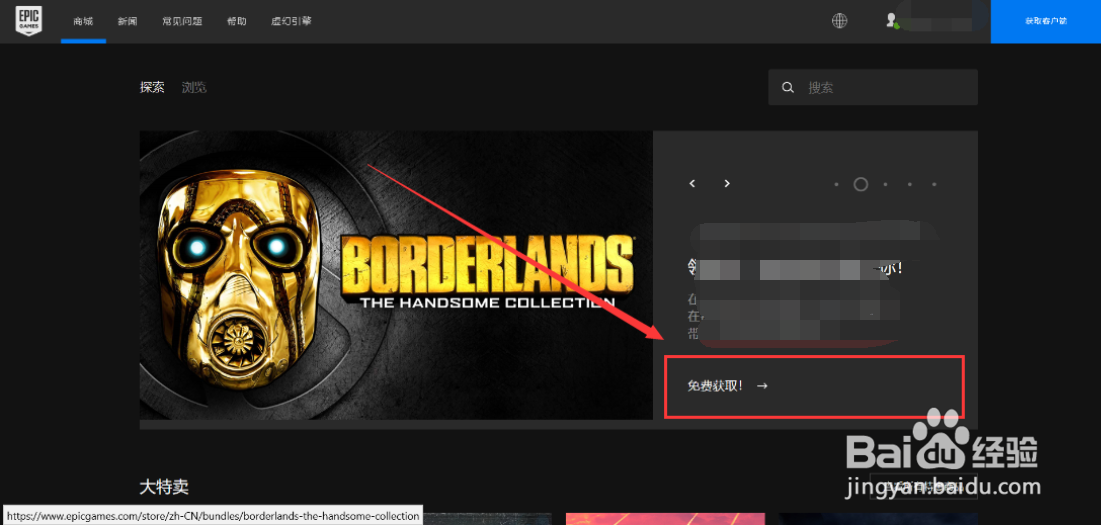Switch to the 浏览 tab
Image resolution: width=1101 pixels, height=525 pixels.
pyautogui.click(x=194, y=88)
